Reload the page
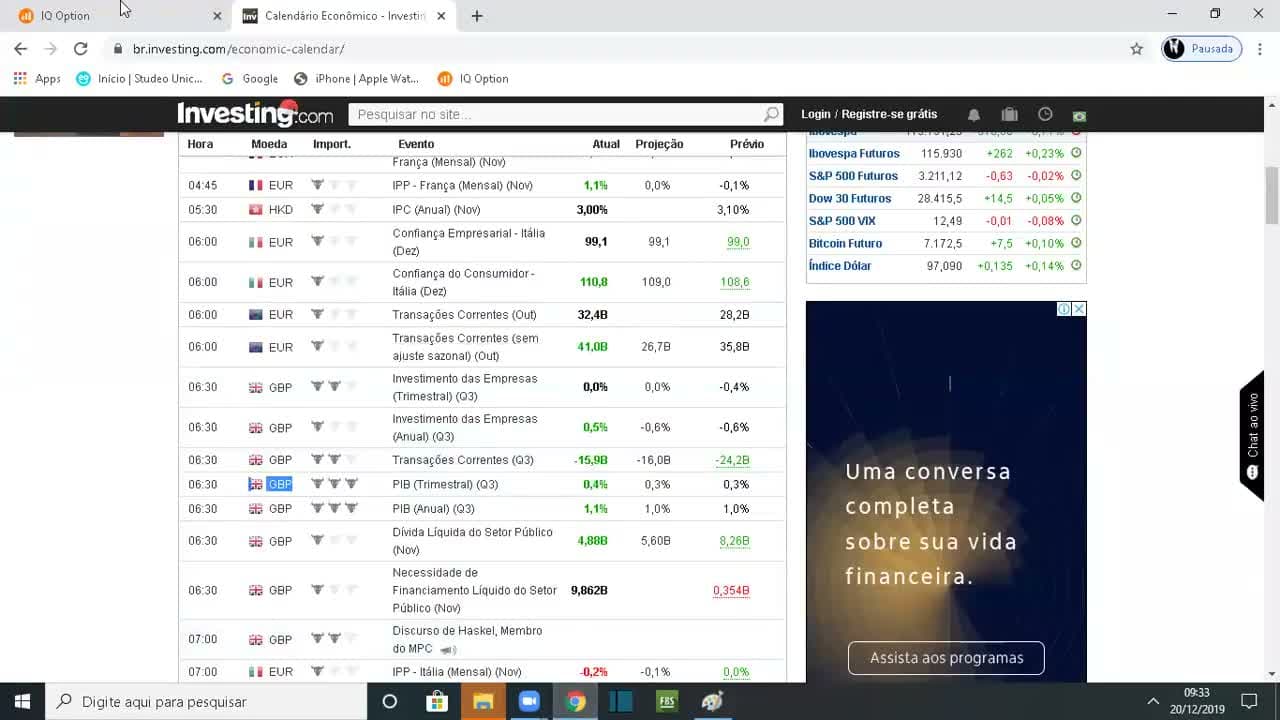Viewport: 1280px width, 720px height. click(x=81, y=49)
